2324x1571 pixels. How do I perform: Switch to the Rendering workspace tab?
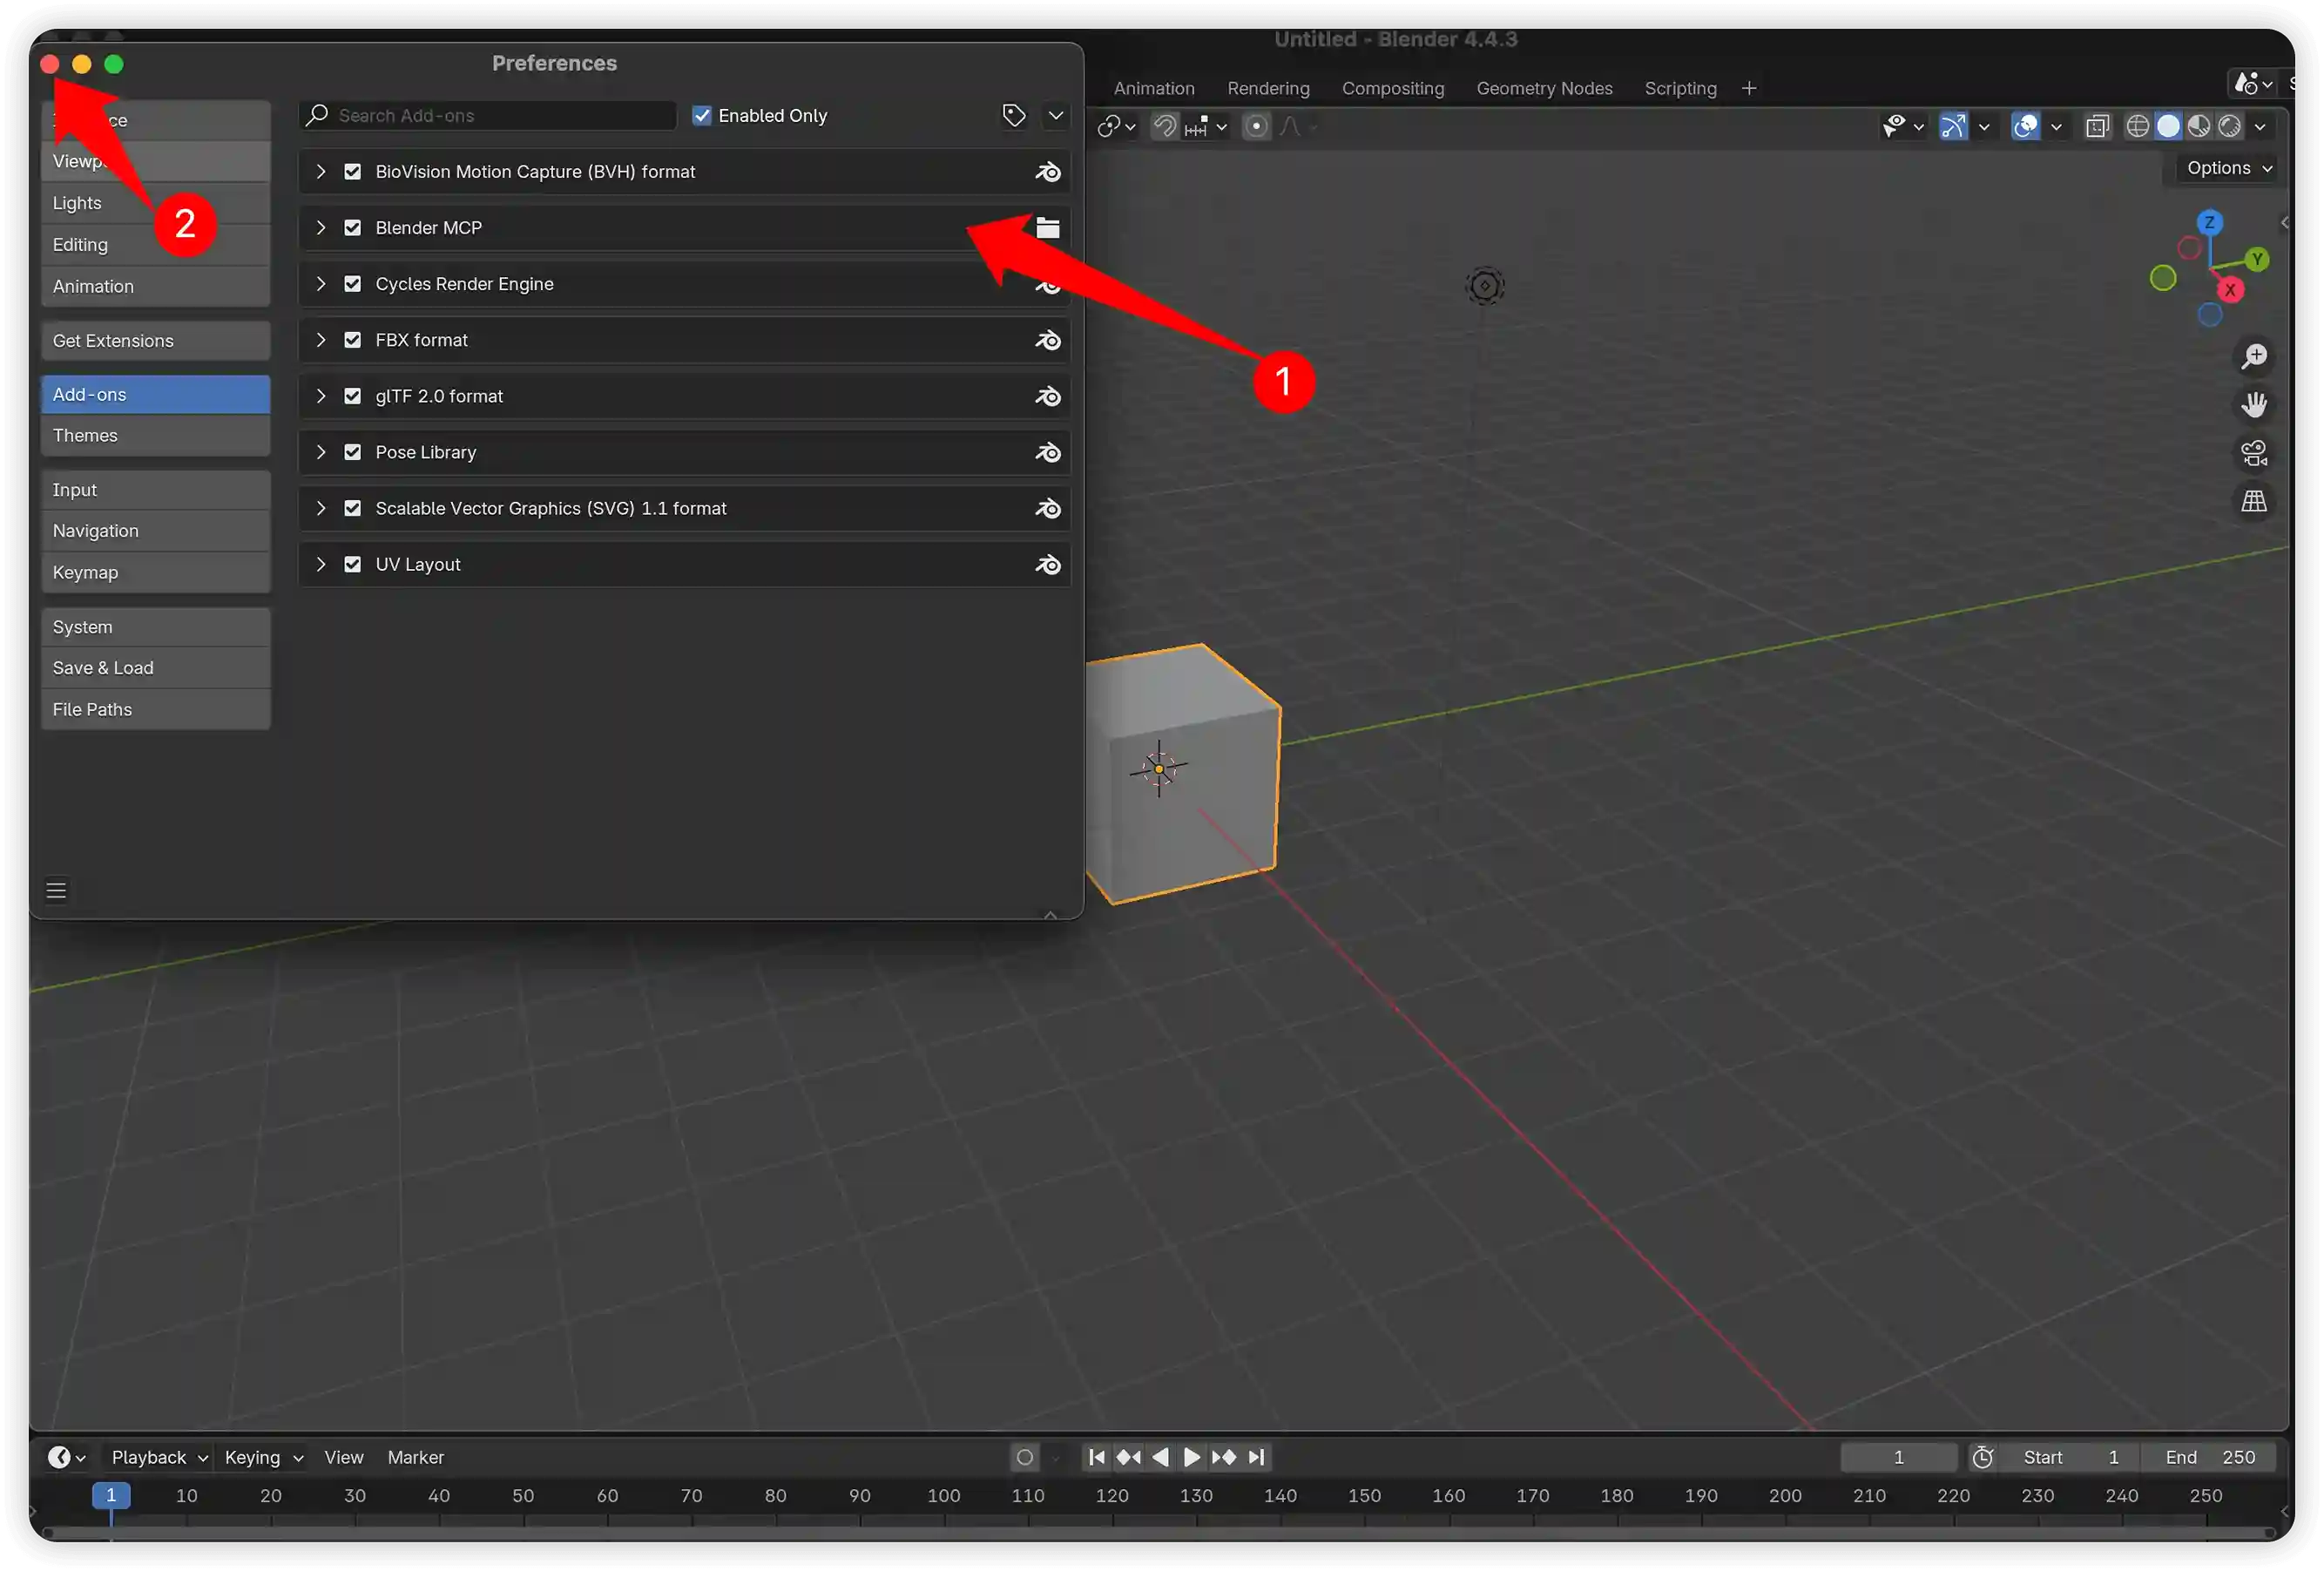pos(1268,88)
